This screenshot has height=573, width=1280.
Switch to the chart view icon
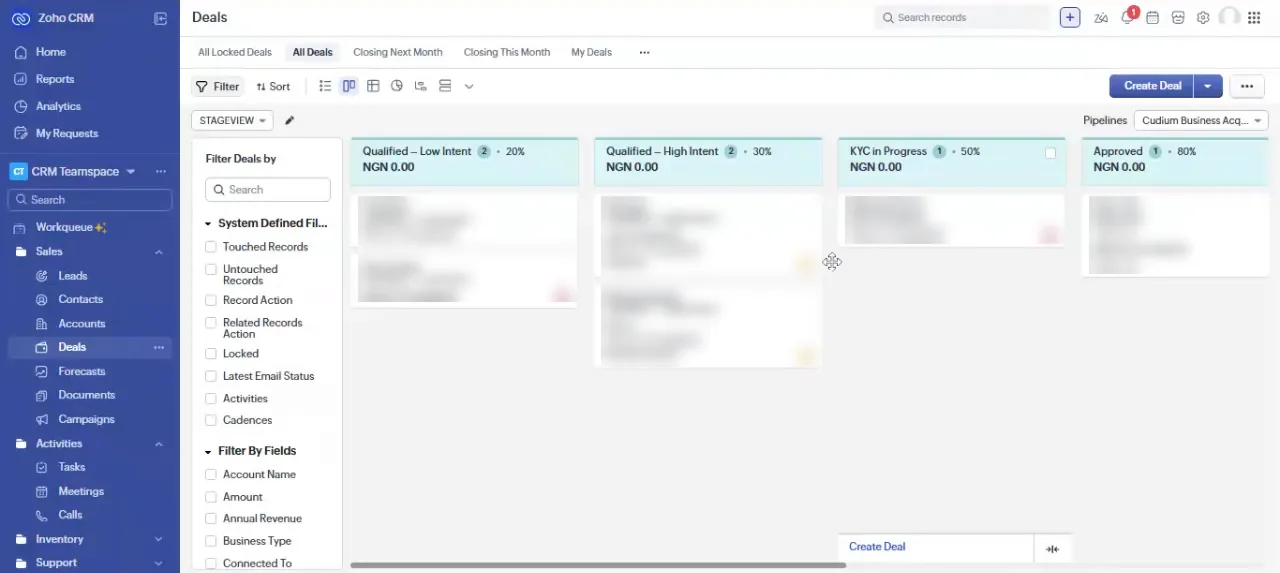(397, 86)
